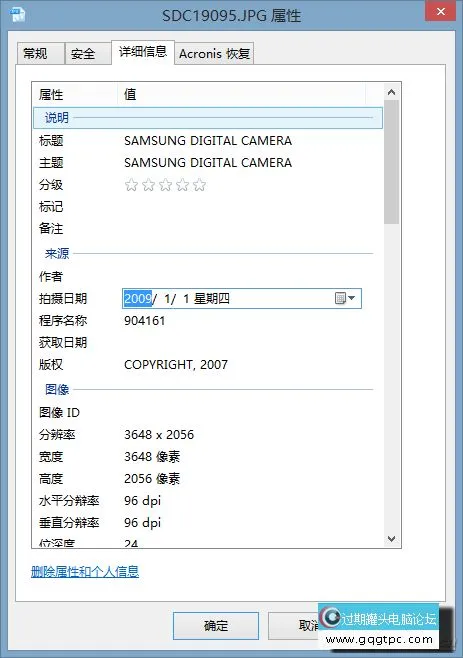Set rating to two stars
This screenshot has width=463, height=658.
coord(148,185)
